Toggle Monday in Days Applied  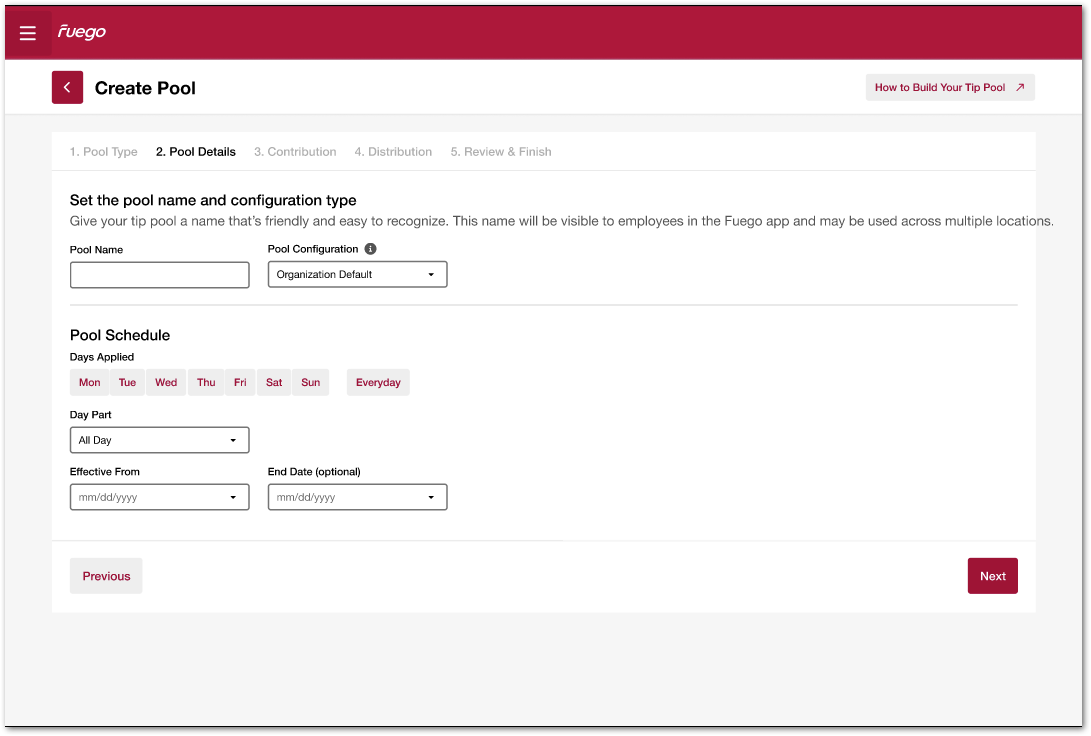point(90,382)
